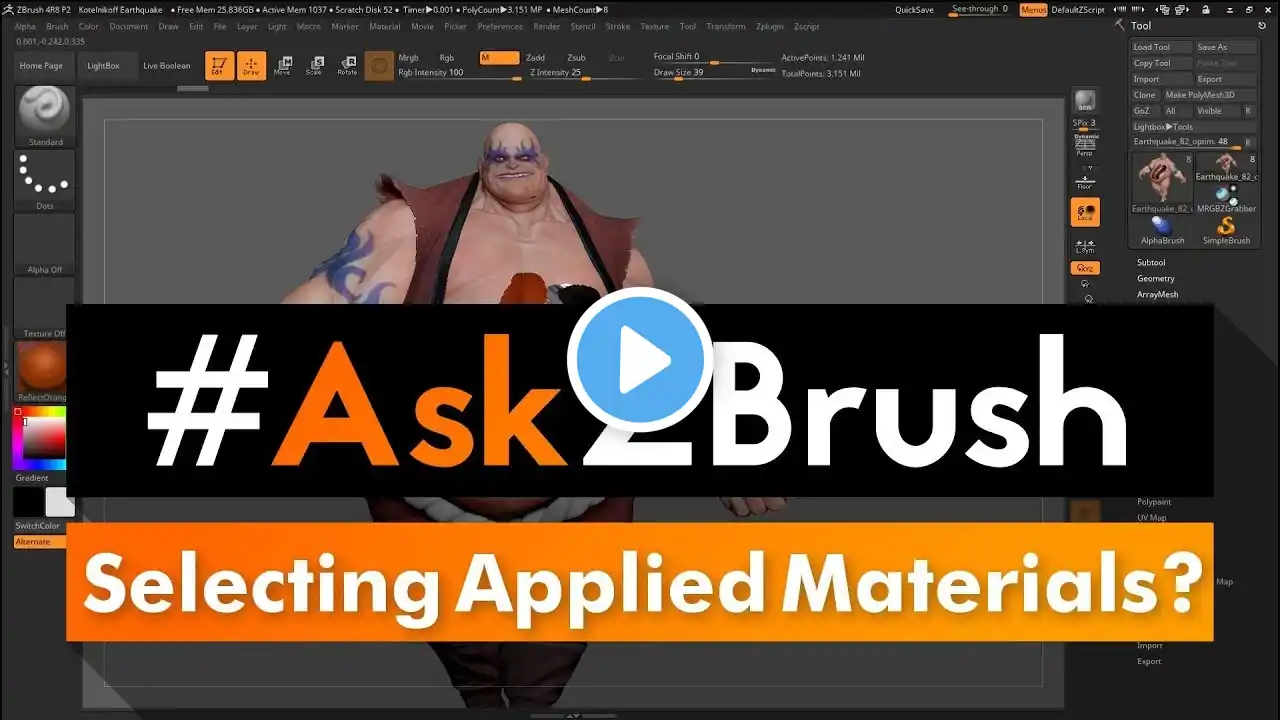Select the SimpleBrush tool icon
The height and width of the screenshot is (720, 1280).
1226,230
